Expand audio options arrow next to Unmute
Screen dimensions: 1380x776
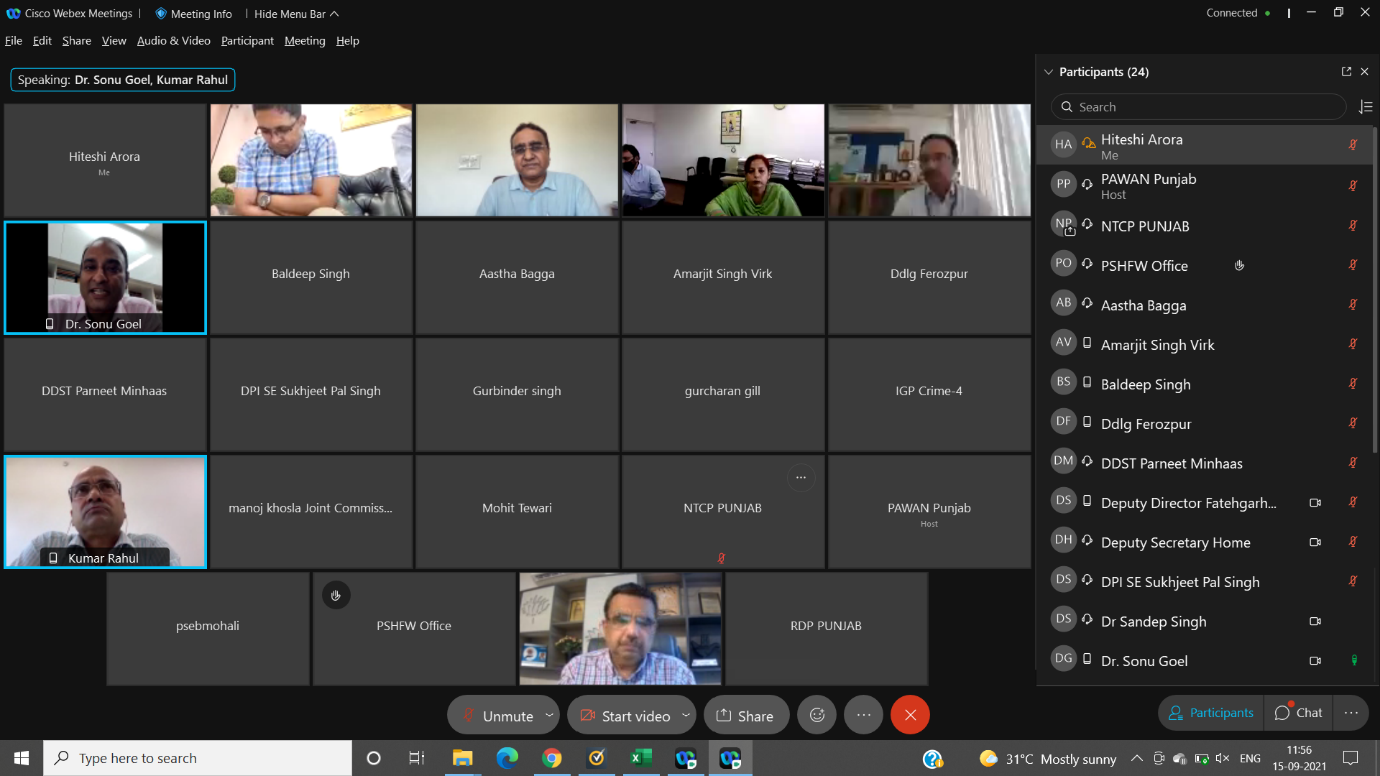549,715
